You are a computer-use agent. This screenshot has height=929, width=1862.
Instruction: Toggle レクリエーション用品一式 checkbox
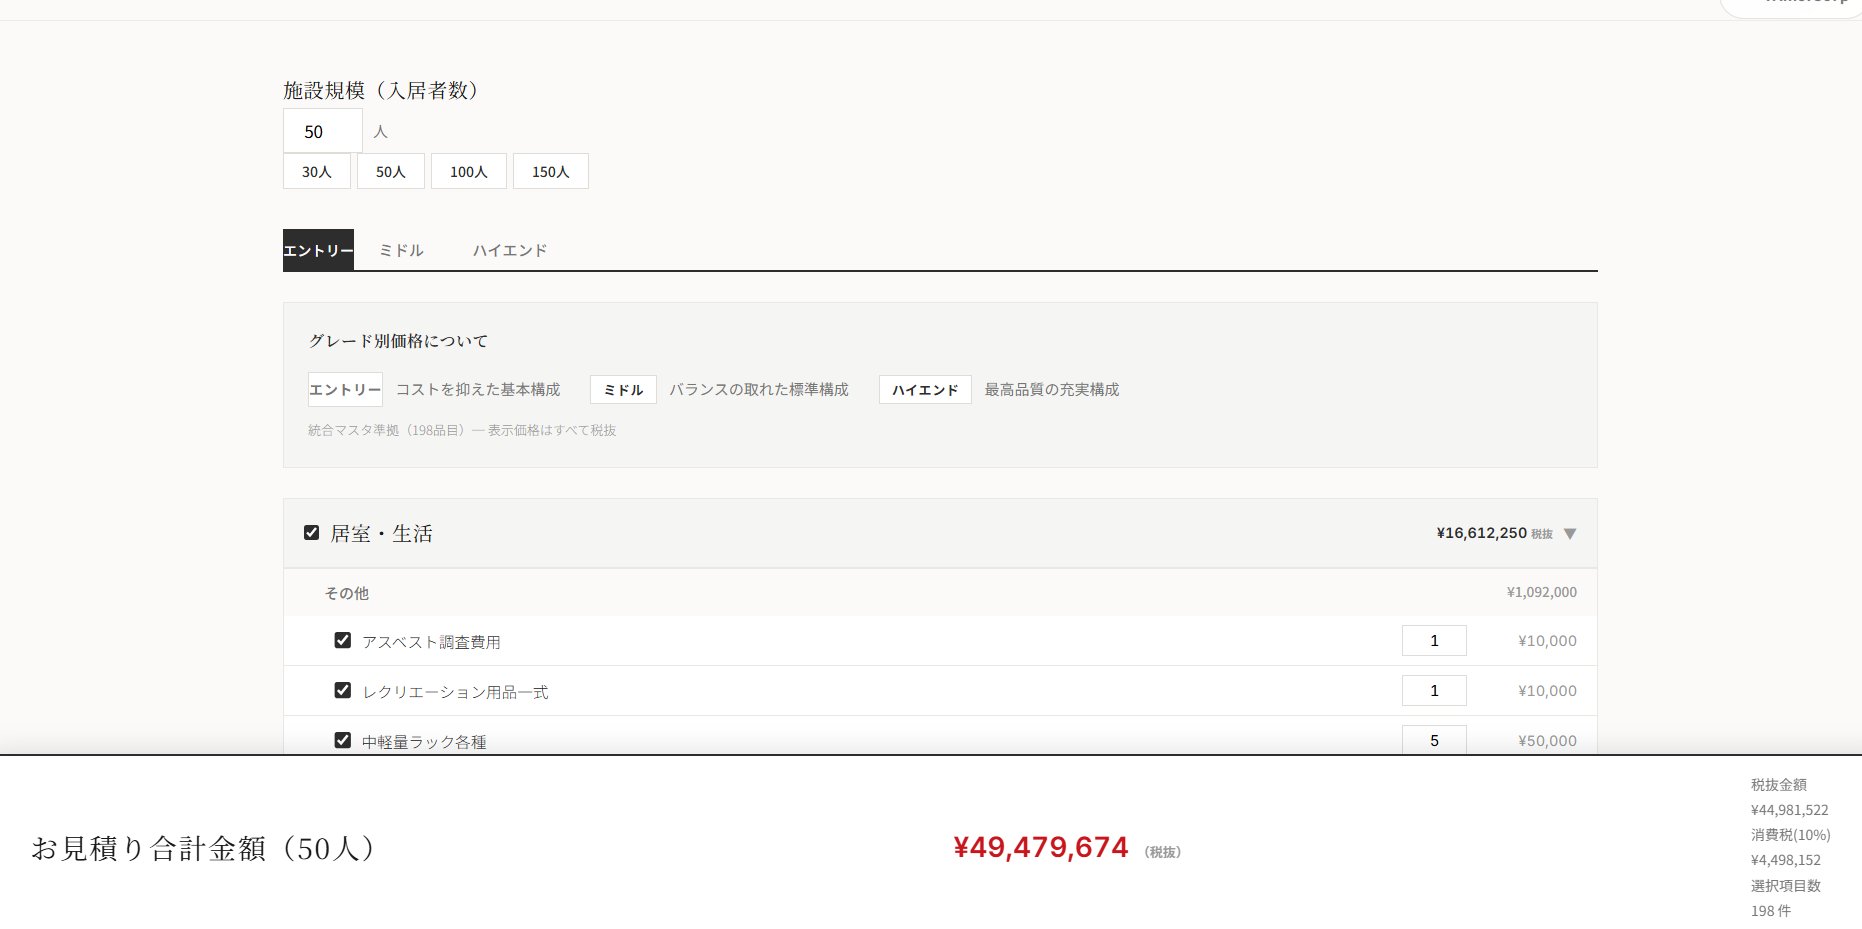pos(343,690)
